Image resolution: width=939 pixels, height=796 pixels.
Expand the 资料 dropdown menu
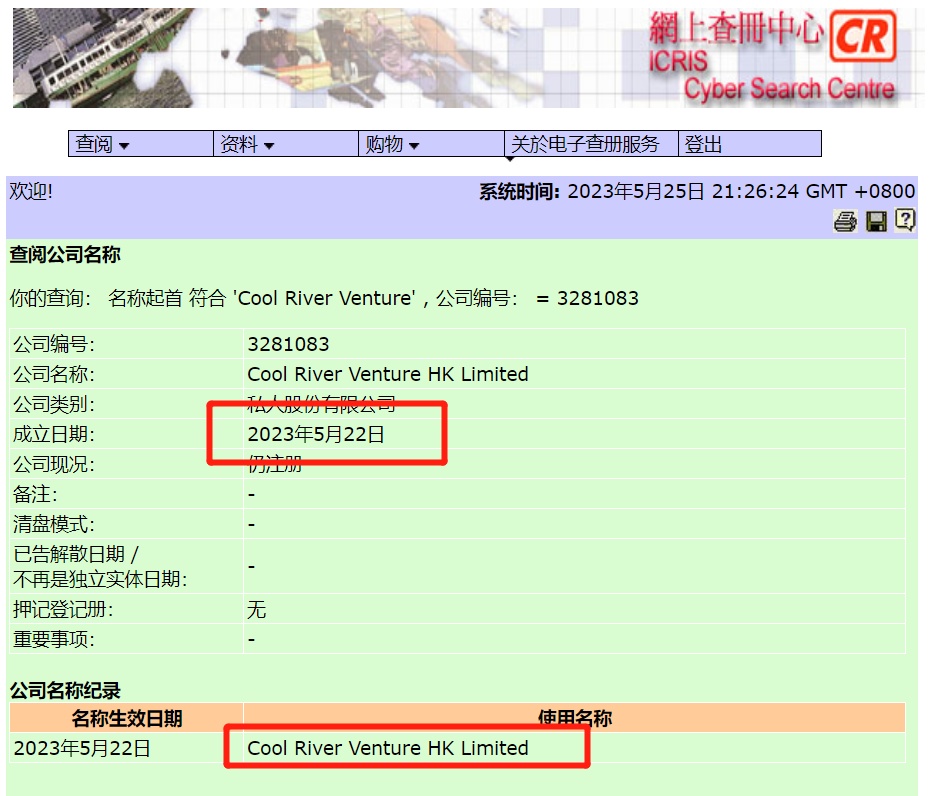point(286,144)
